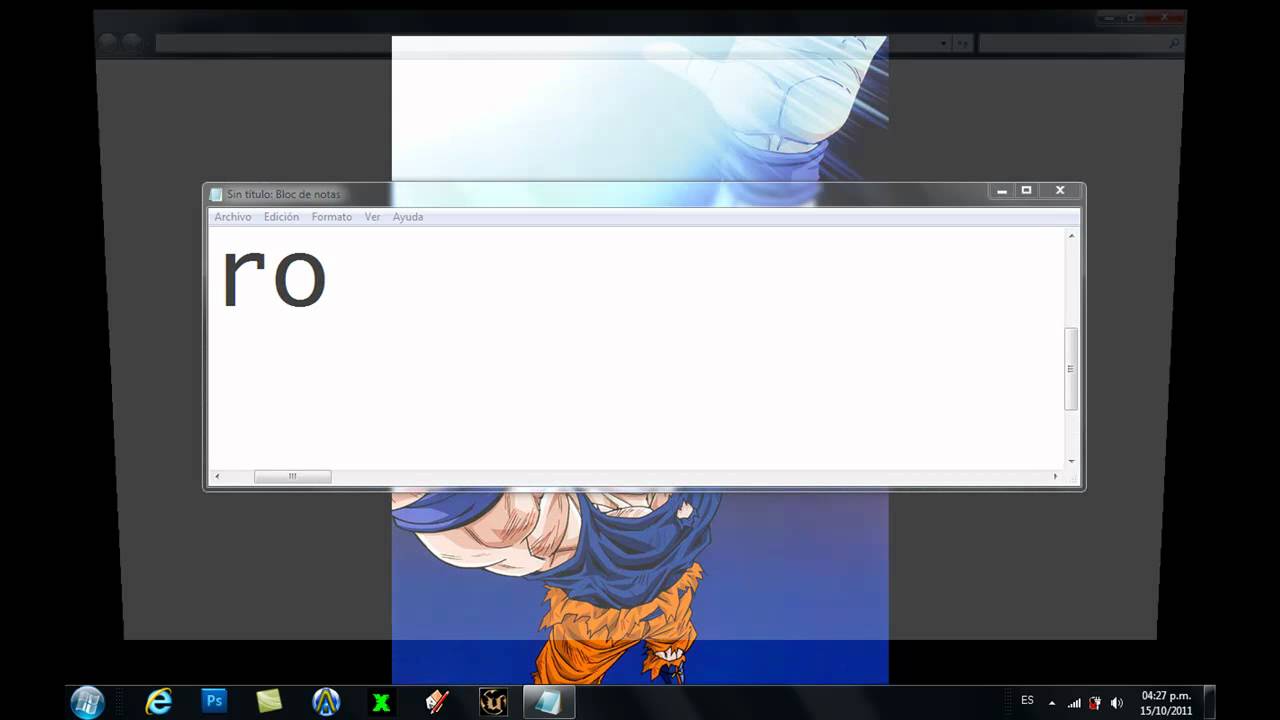Click the Notepad scroll right arrow
This screenshot has width=1280, height=720.
click(x=1055, y=477)
